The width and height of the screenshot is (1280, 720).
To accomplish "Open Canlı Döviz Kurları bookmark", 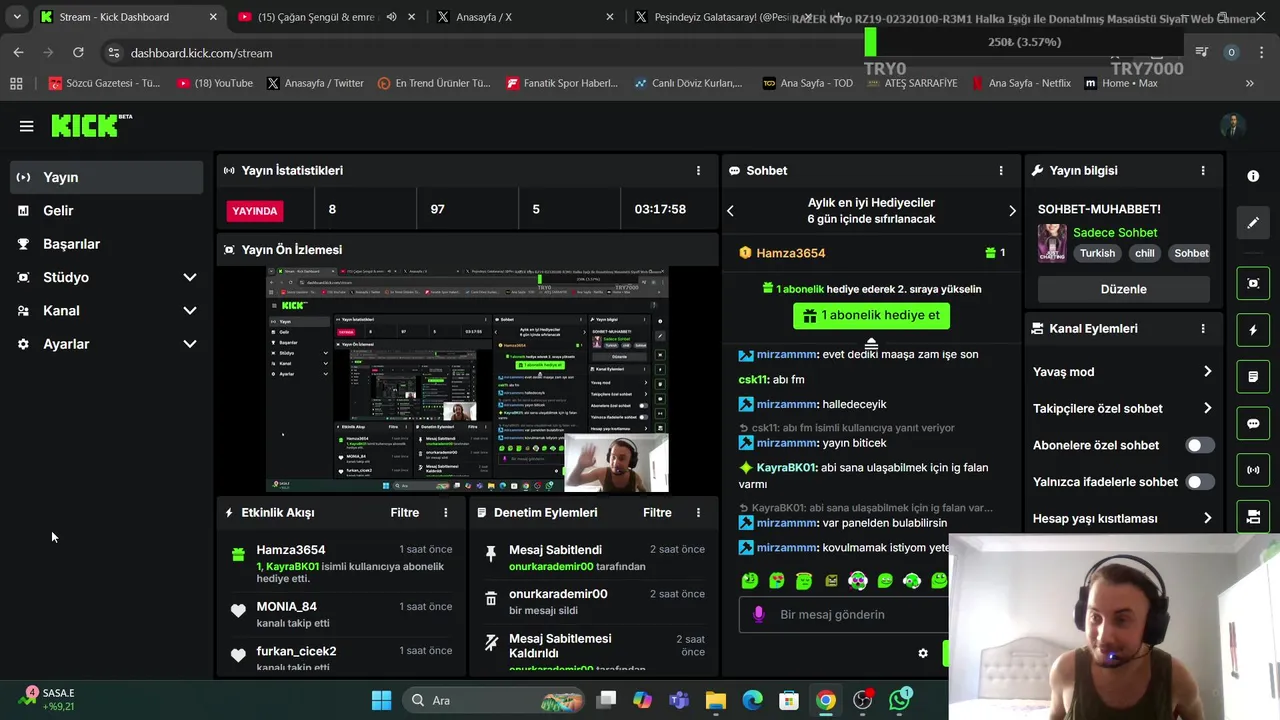I will 688,83.
